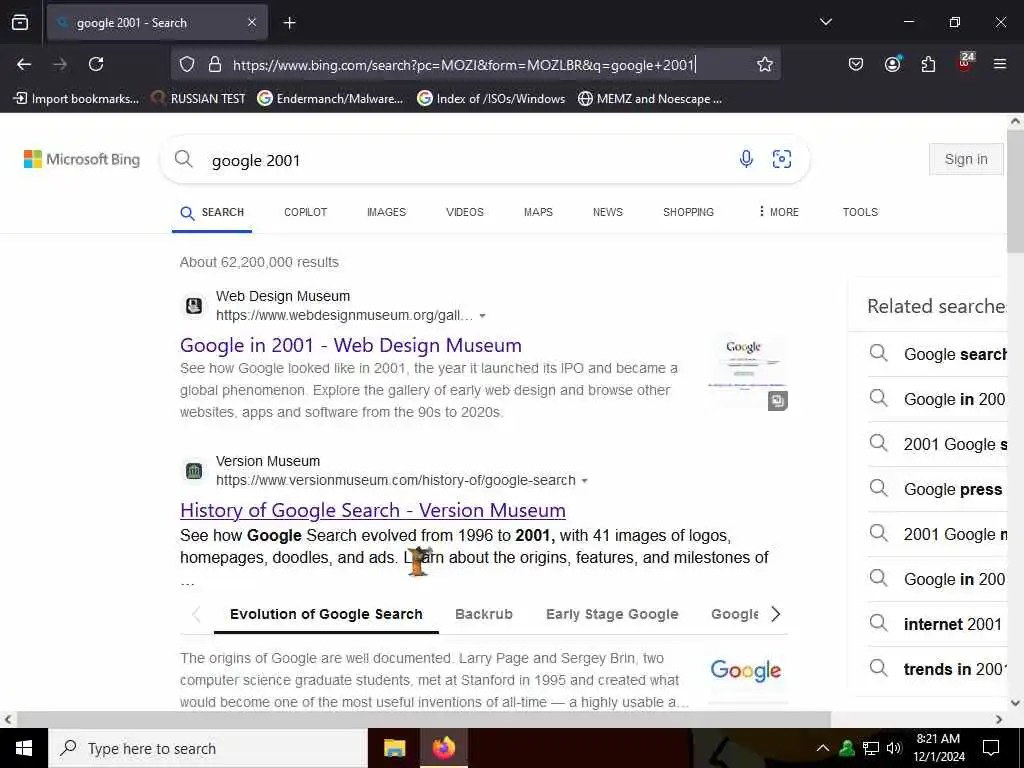Click the Firefox taskbar icon

click(x=443, y=748)
